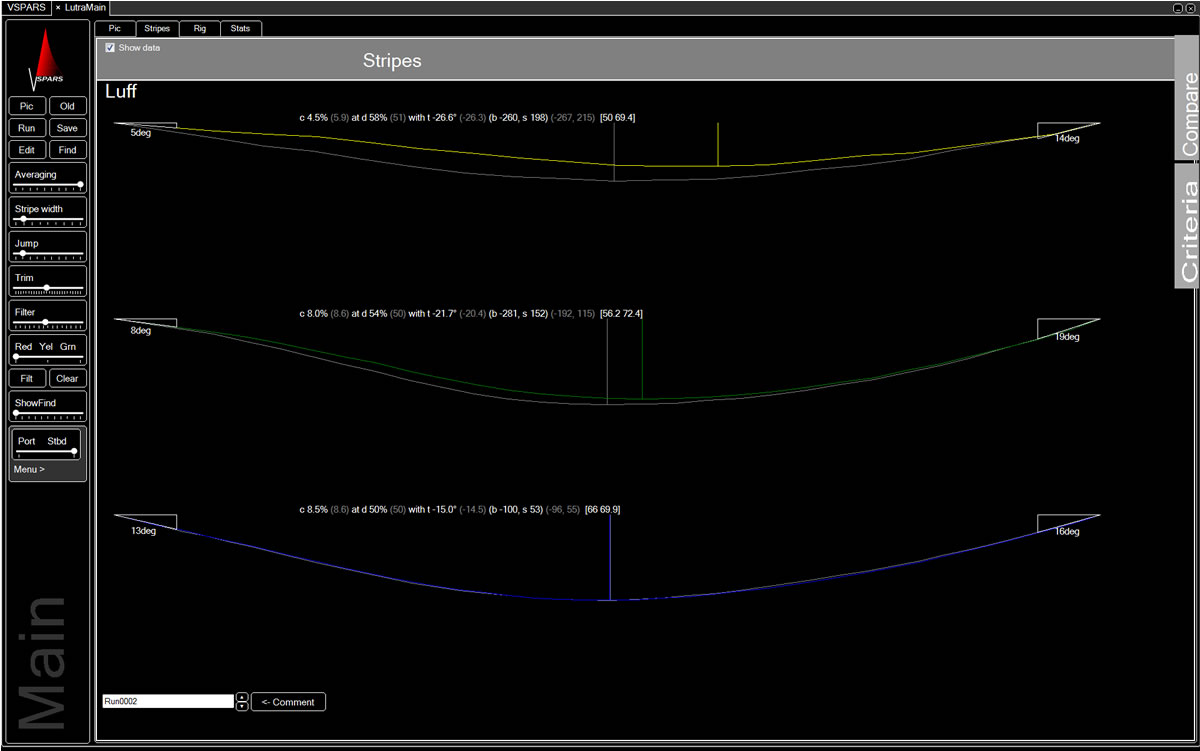
Task: Close the VSPARS window
Action: pos(1190,7)
